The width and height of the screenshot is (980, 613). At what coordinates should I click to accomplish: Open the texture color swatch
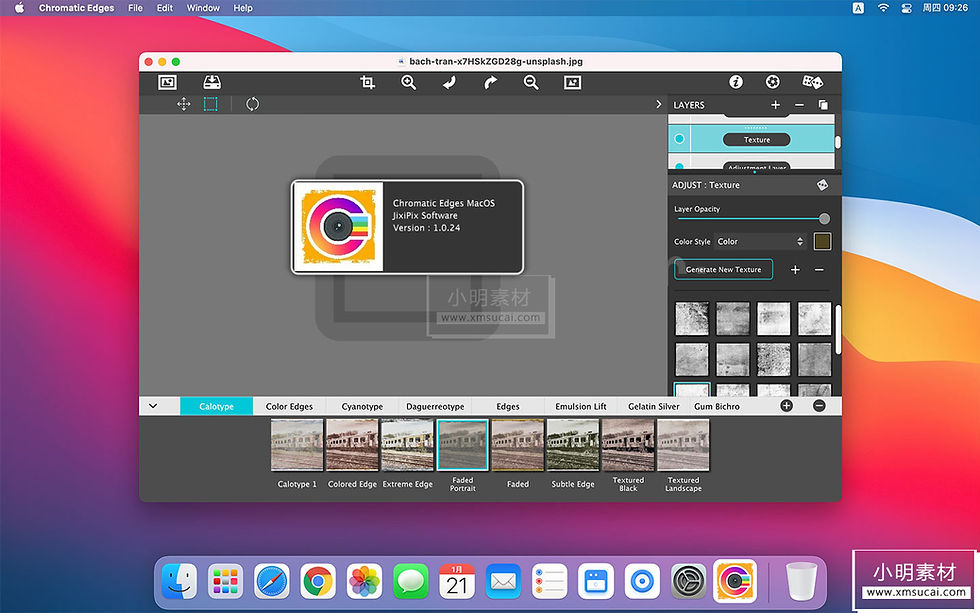pos(822,241)
